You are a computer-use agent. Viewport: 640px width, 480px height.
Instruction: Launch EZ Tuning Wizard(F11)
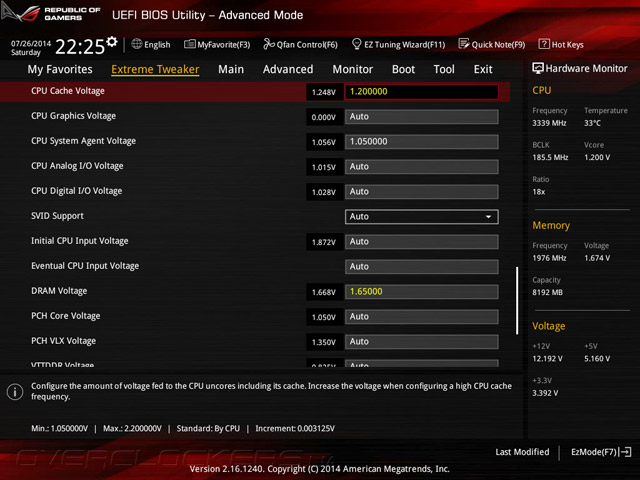click(398, 44)
